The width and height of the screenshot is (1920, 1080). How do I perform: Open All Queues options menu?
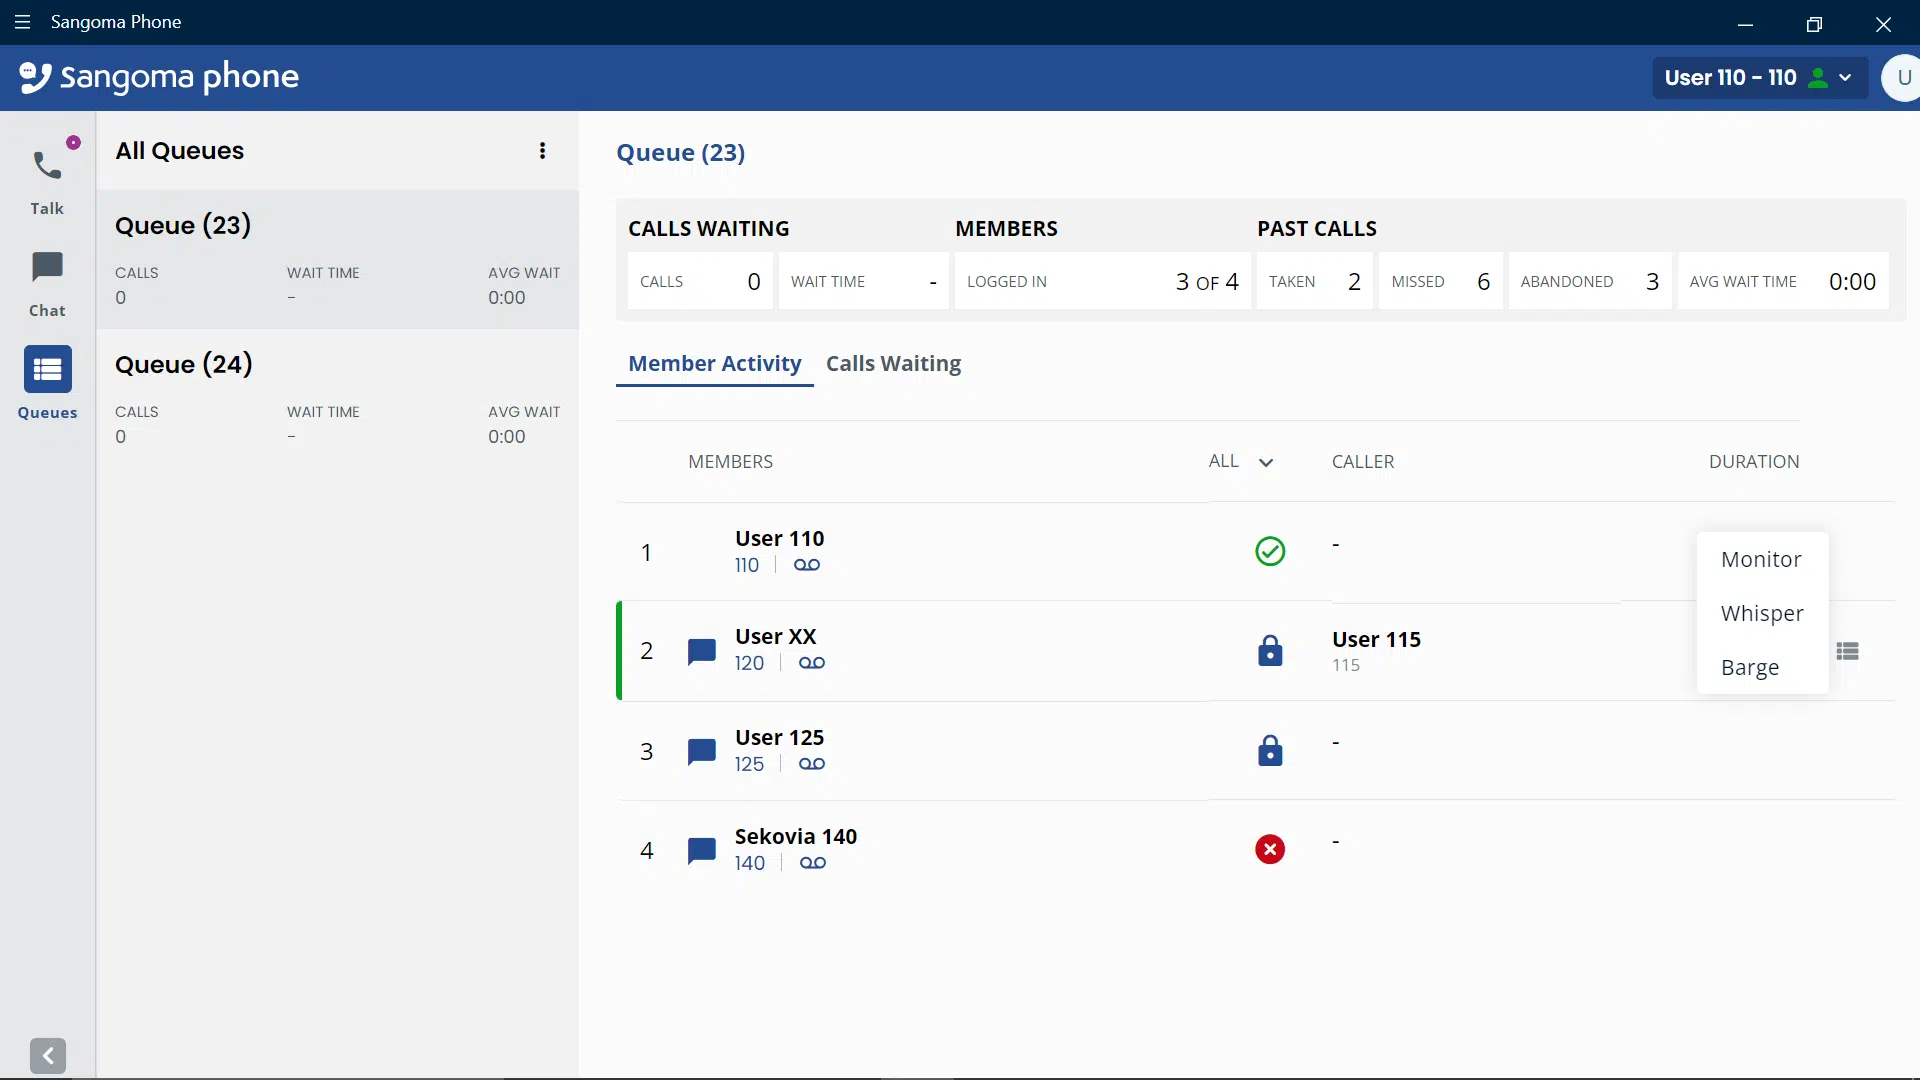[x=542, y=151]
